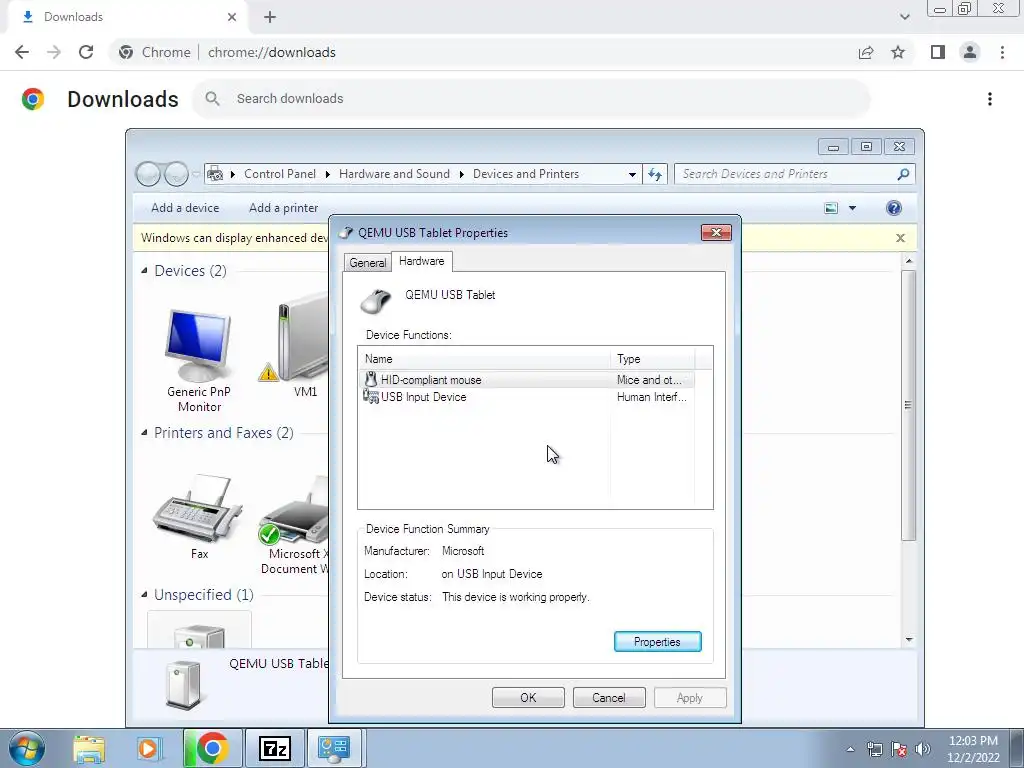Click the Devices window scroll up arrow
This screenshot has width=1024, height=768.
click(908, 261)
